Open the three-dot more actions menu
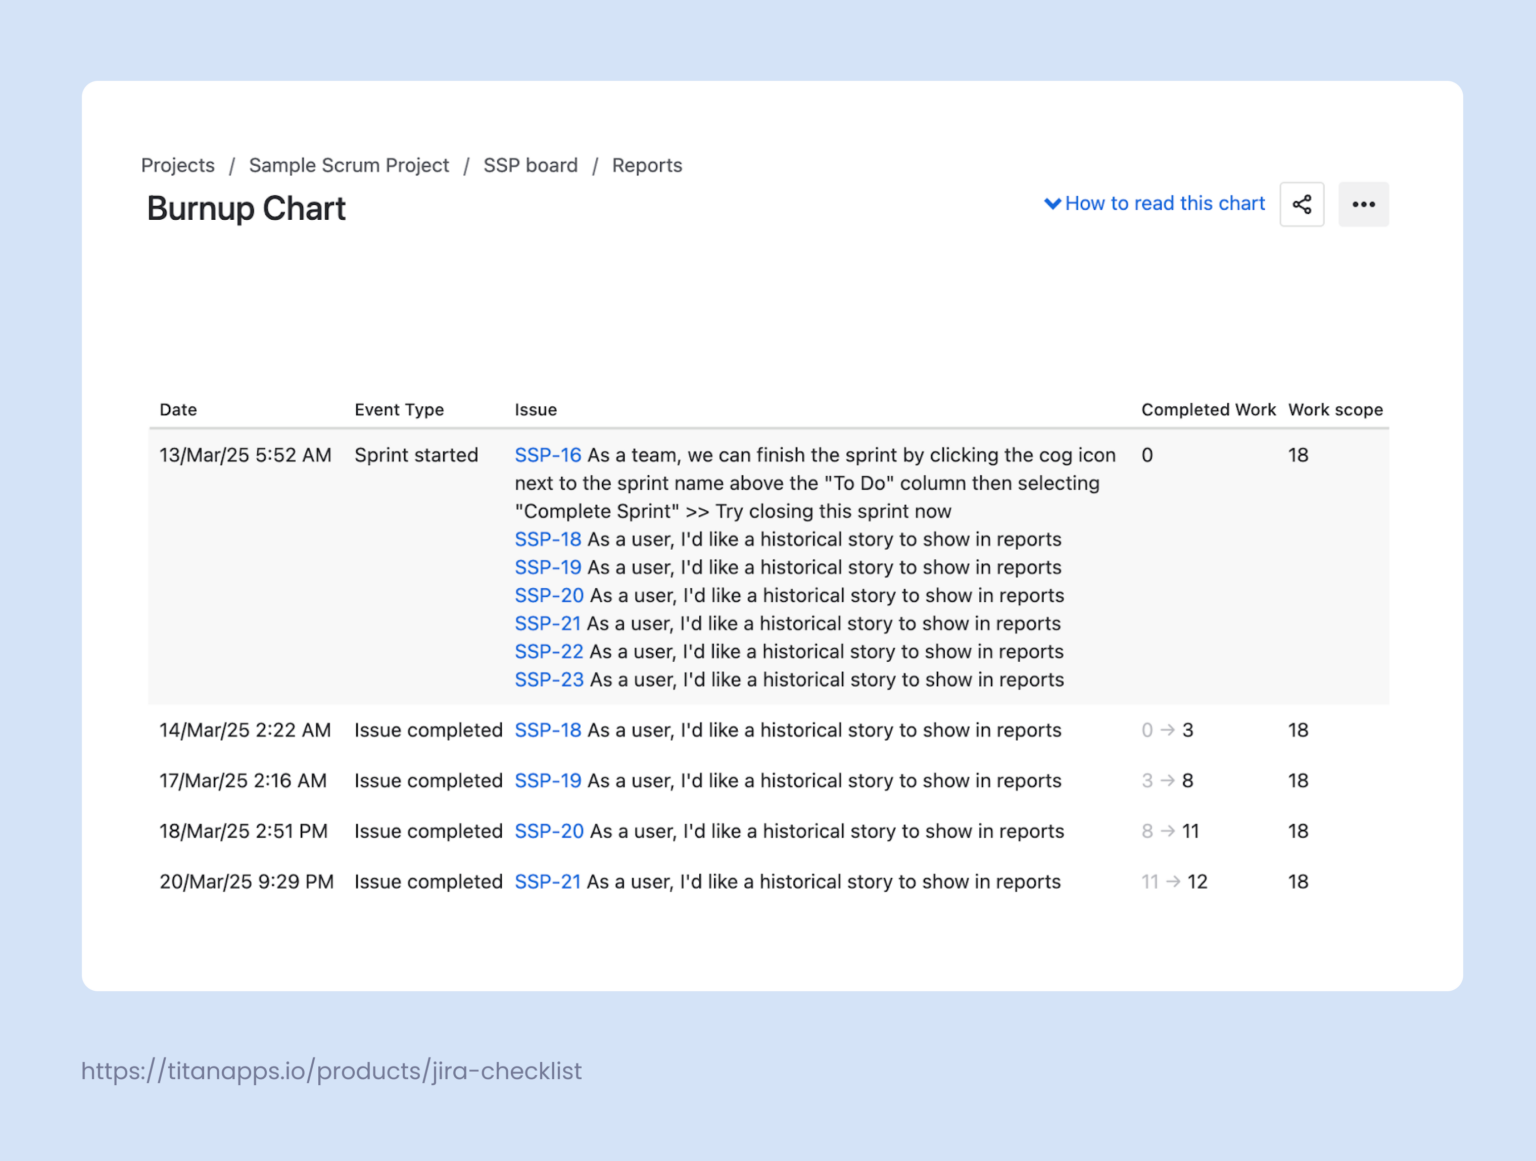The width and height of the screenshot is (1536, 1161). click(1364, 204)
